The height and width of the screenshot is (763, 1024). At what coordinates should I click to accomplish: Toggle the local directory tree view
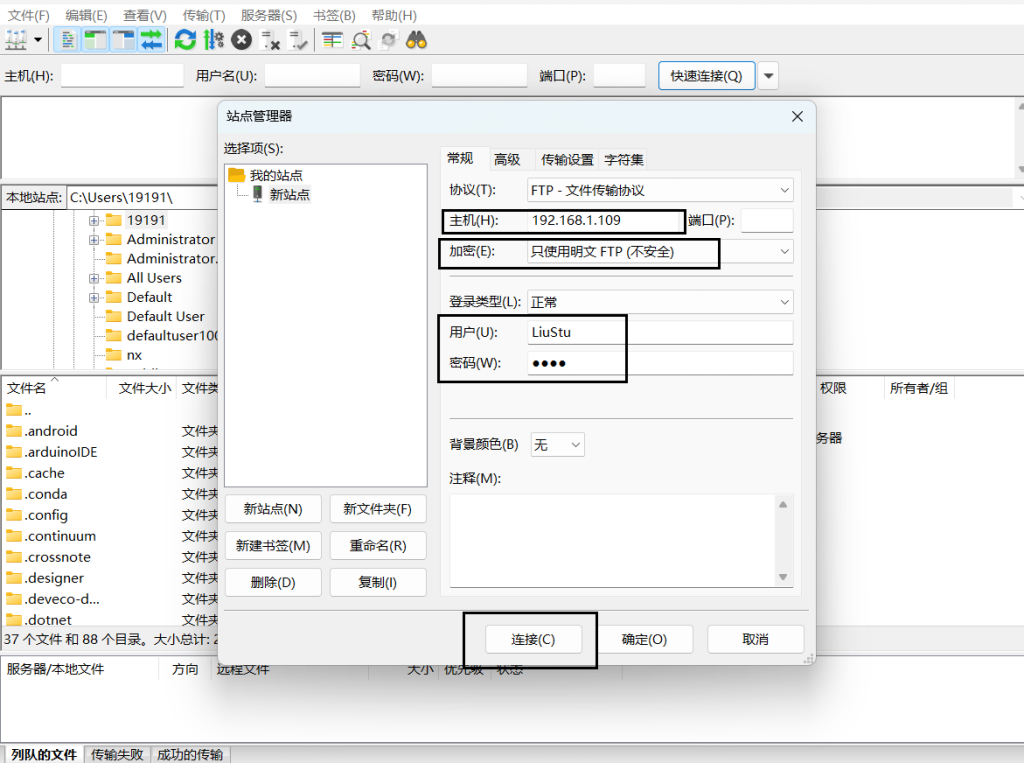[96, 39]
